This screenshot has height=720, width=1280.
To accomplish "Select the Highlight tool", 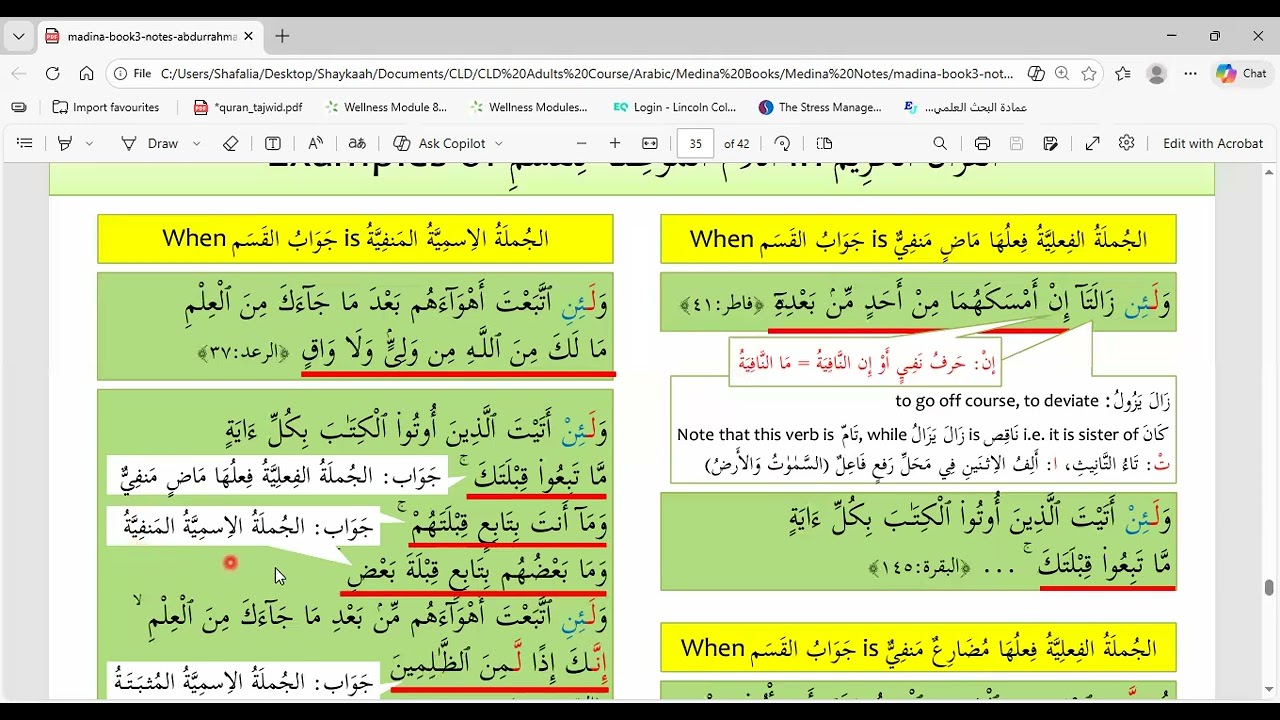I will click(x=65, y=143).
